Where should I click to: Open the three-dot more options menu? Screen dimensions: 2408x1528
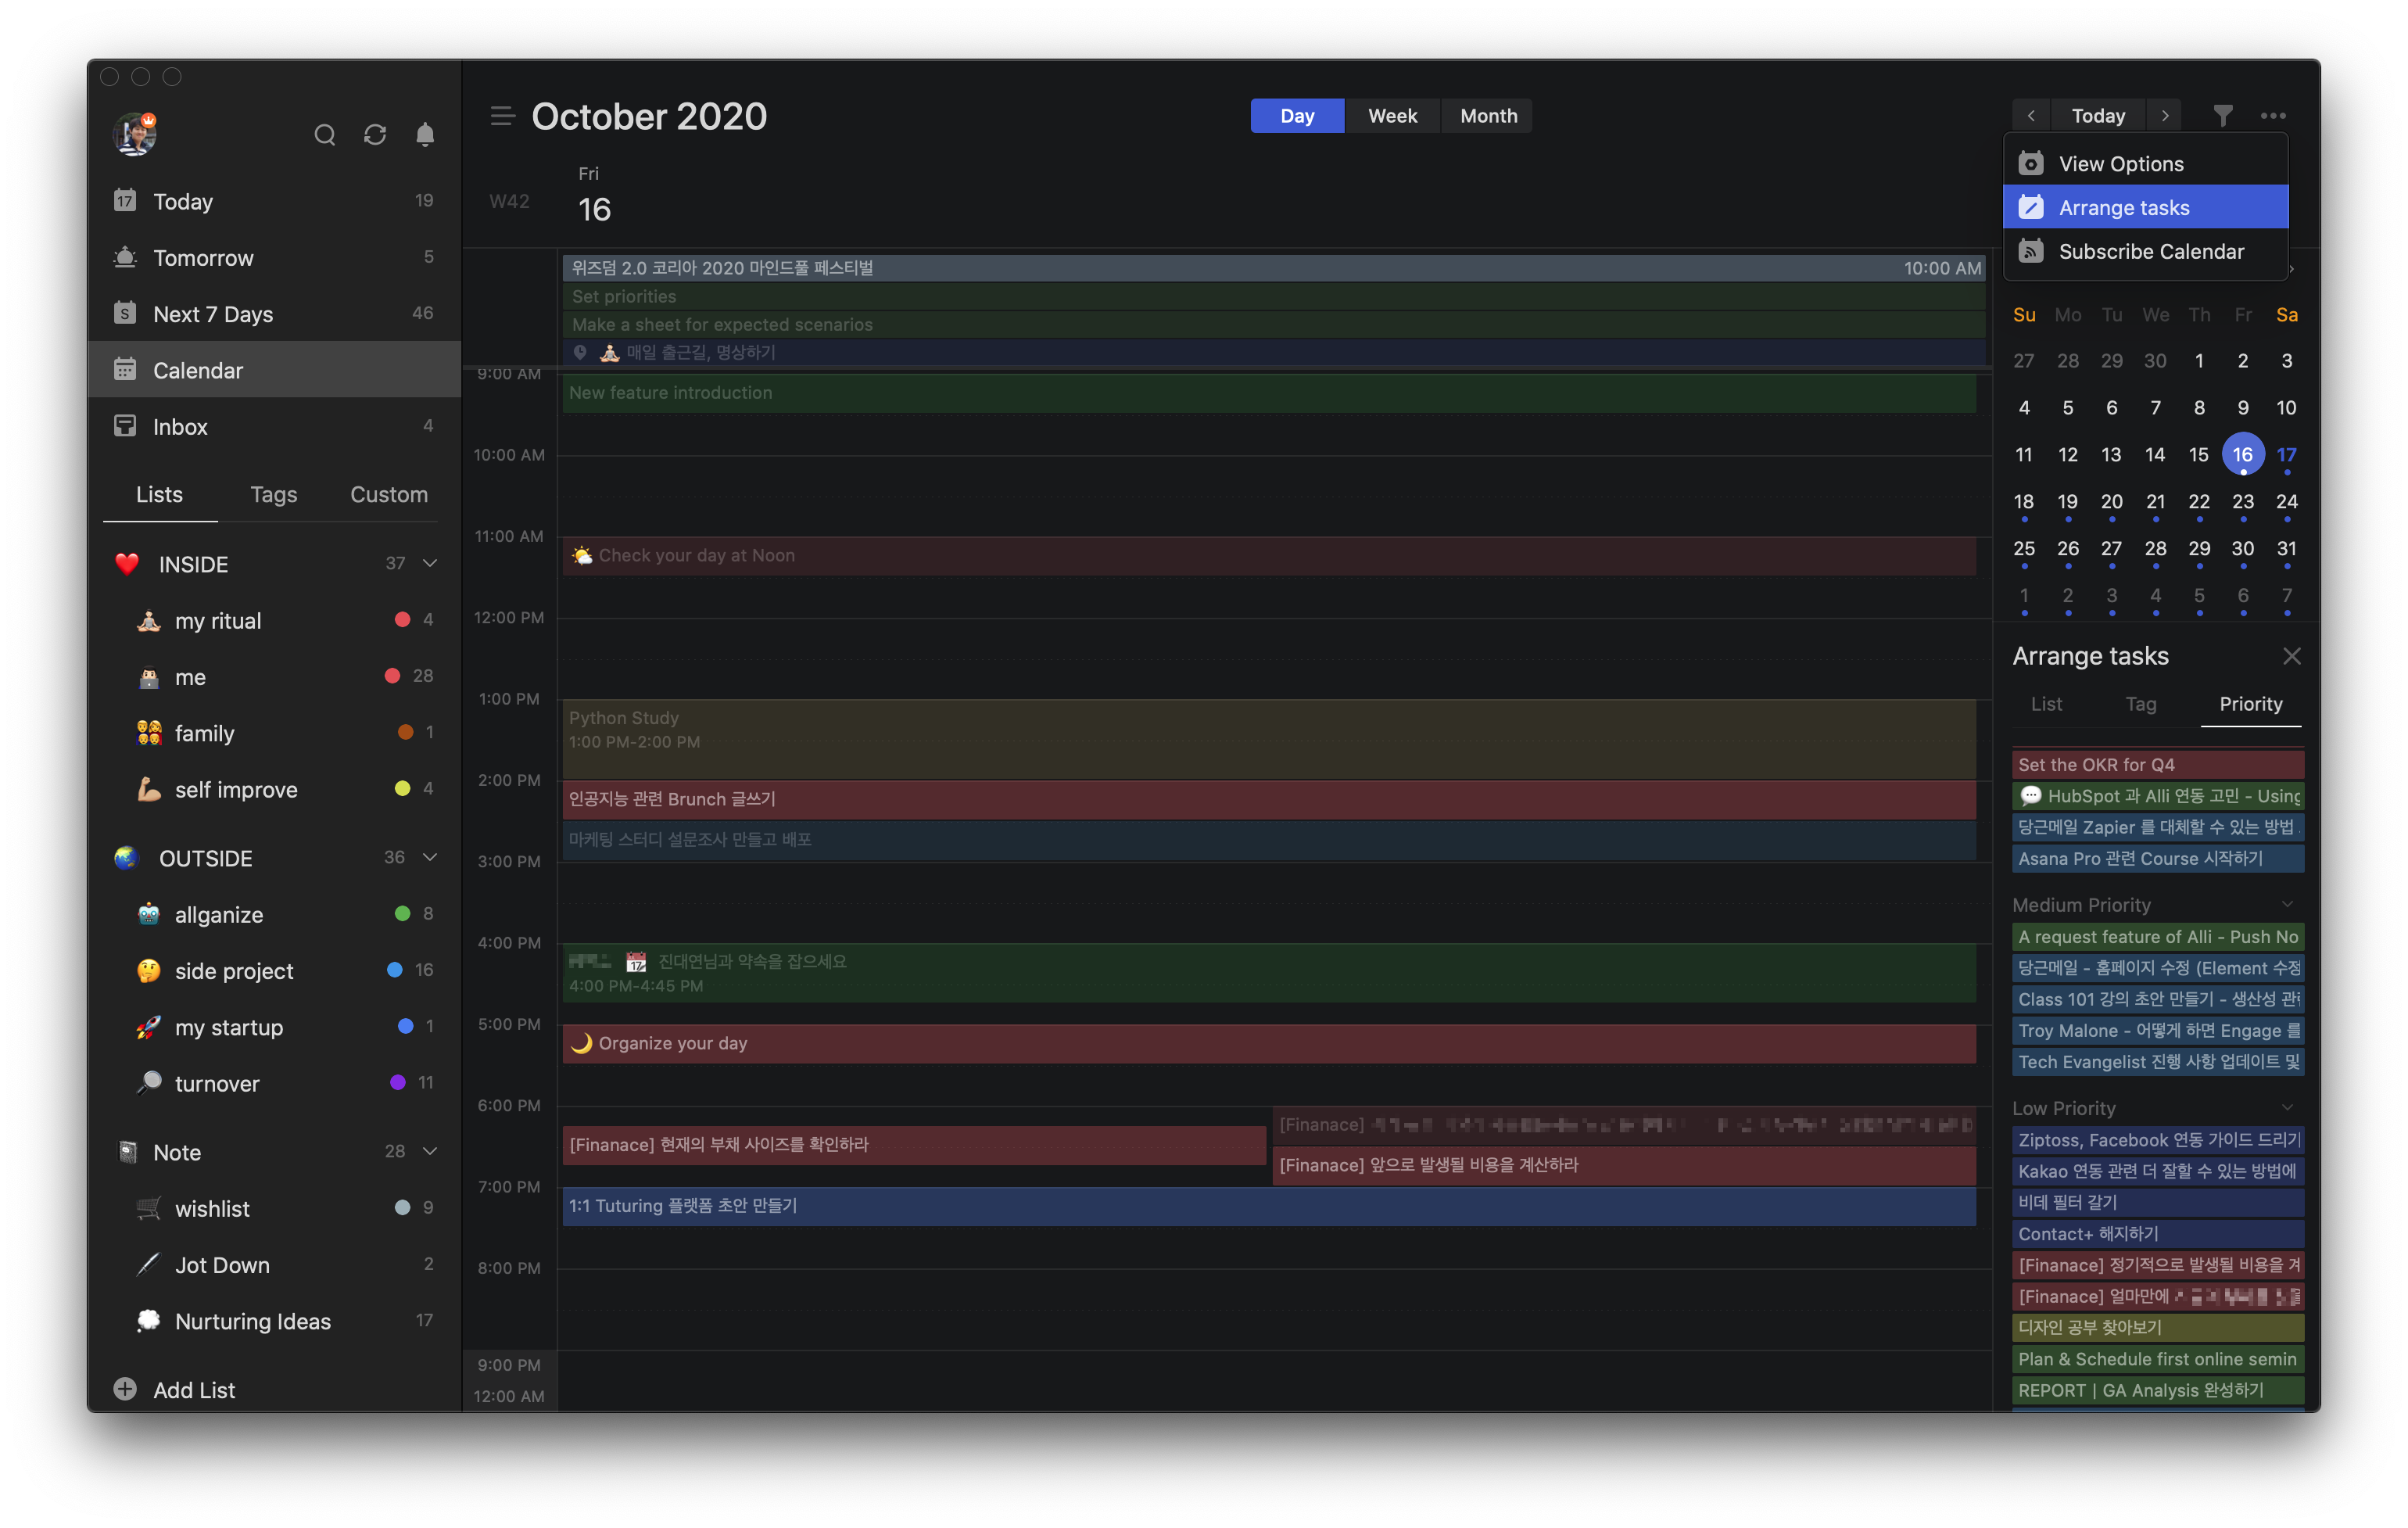2273,116
